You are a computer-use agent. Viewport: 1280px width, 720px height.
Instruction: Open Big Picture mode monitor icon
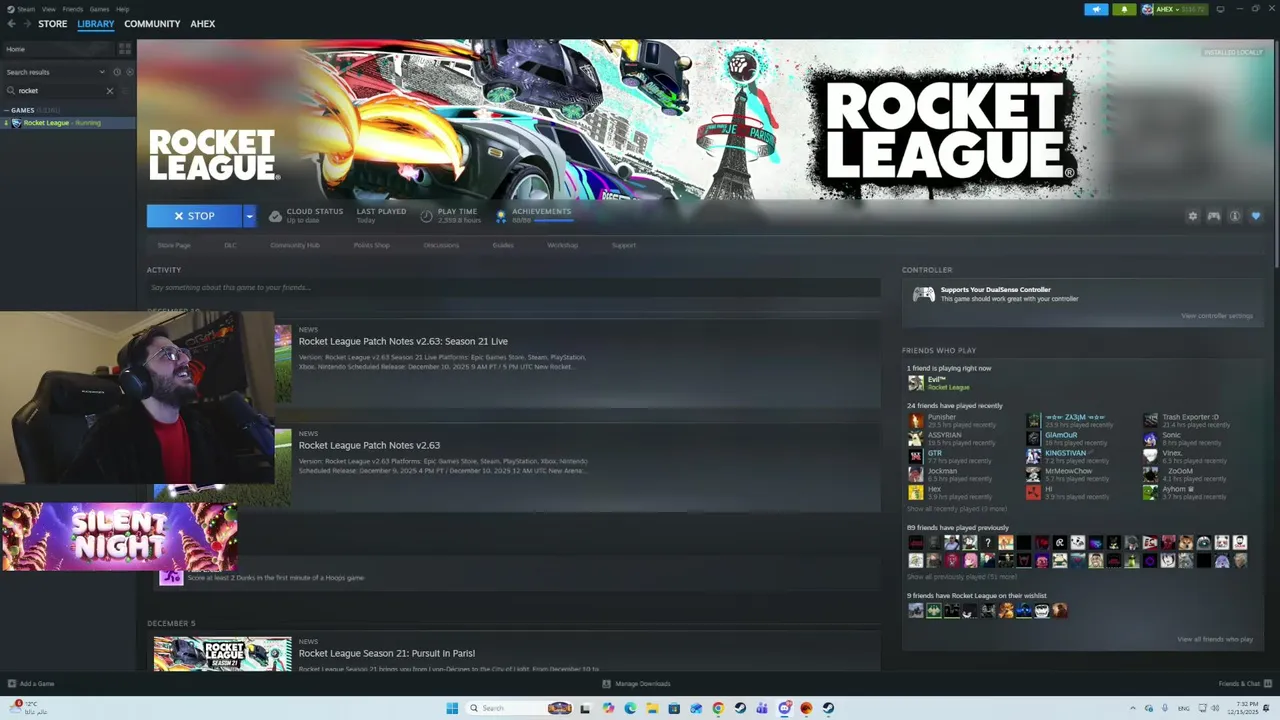[x=1219, y=9]
